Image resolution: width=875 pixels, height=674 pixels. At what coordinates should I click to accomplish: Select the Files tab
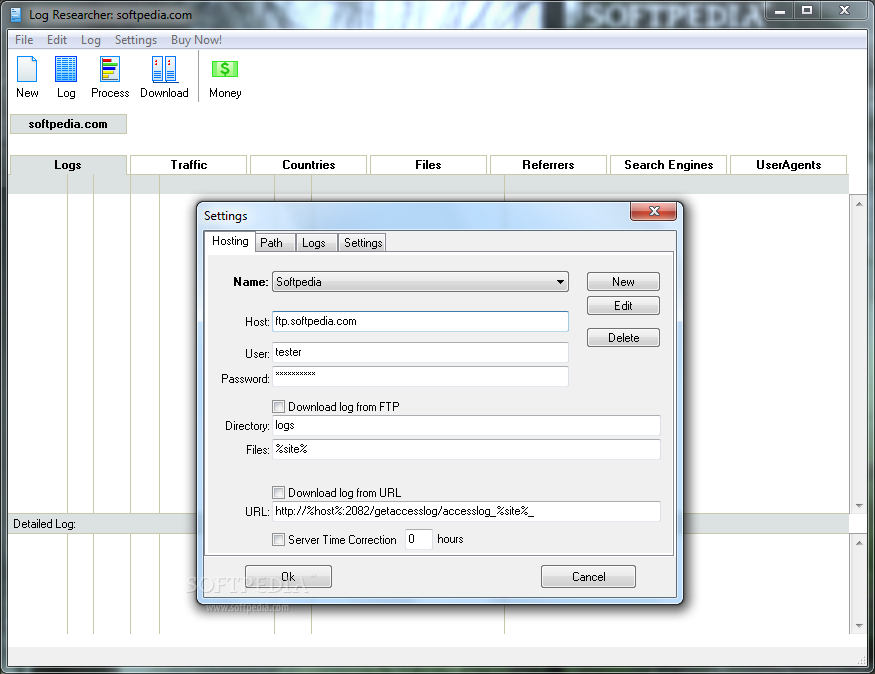pos(428,165)
